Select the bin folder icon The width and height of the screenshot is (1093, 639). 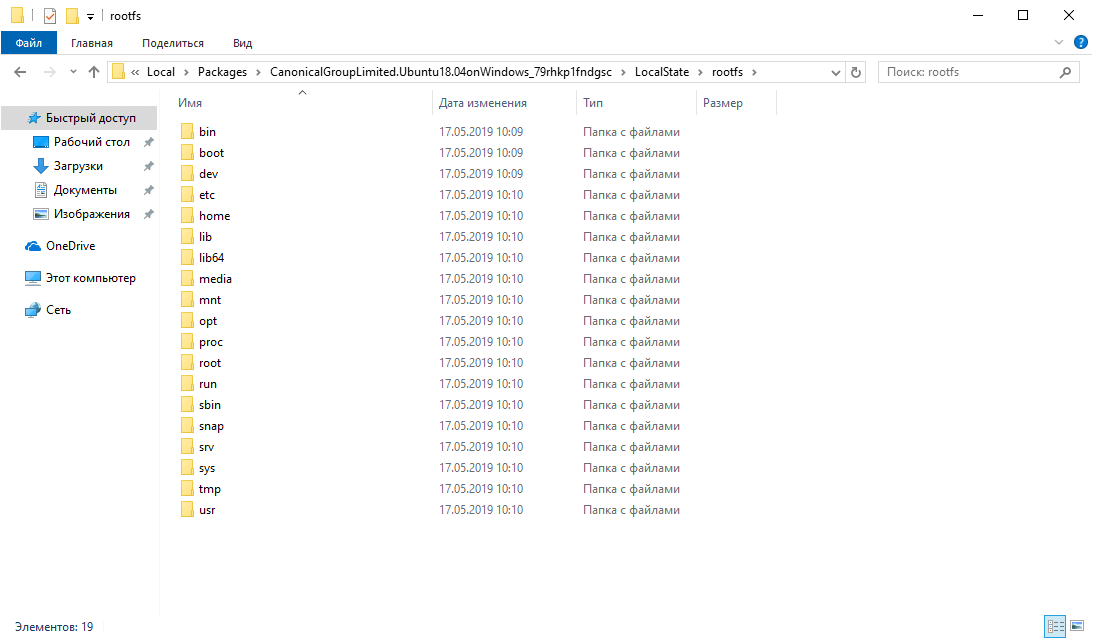point(187,132)
